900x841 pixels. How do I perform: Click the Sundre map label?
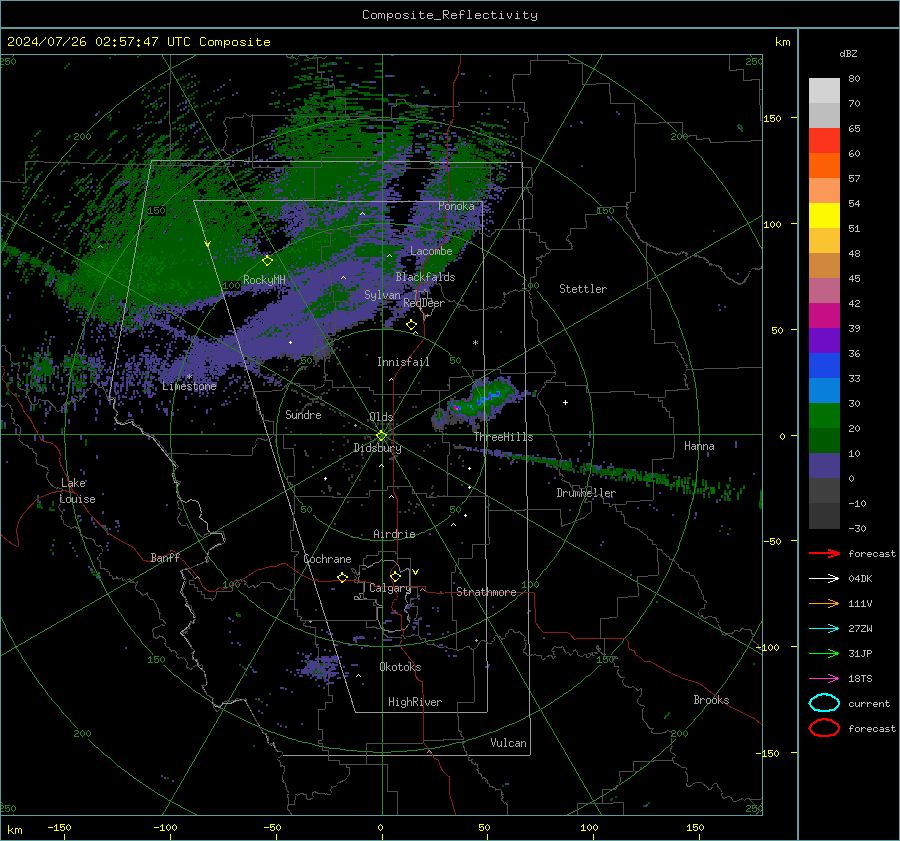click(303, 415)
